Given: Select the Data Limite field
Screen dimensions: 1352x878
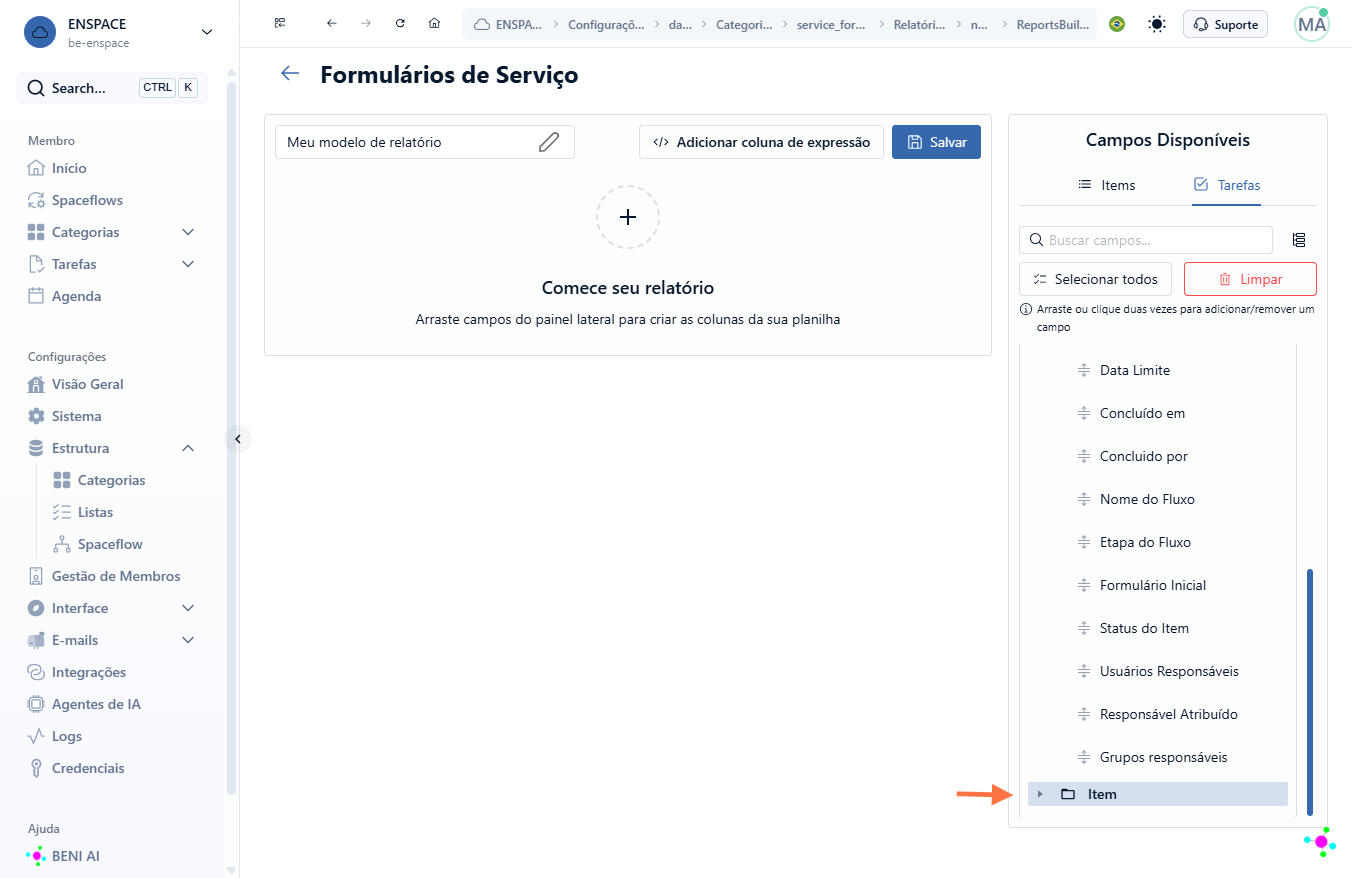Looking at the screenshot, I should coord(1134,370).
